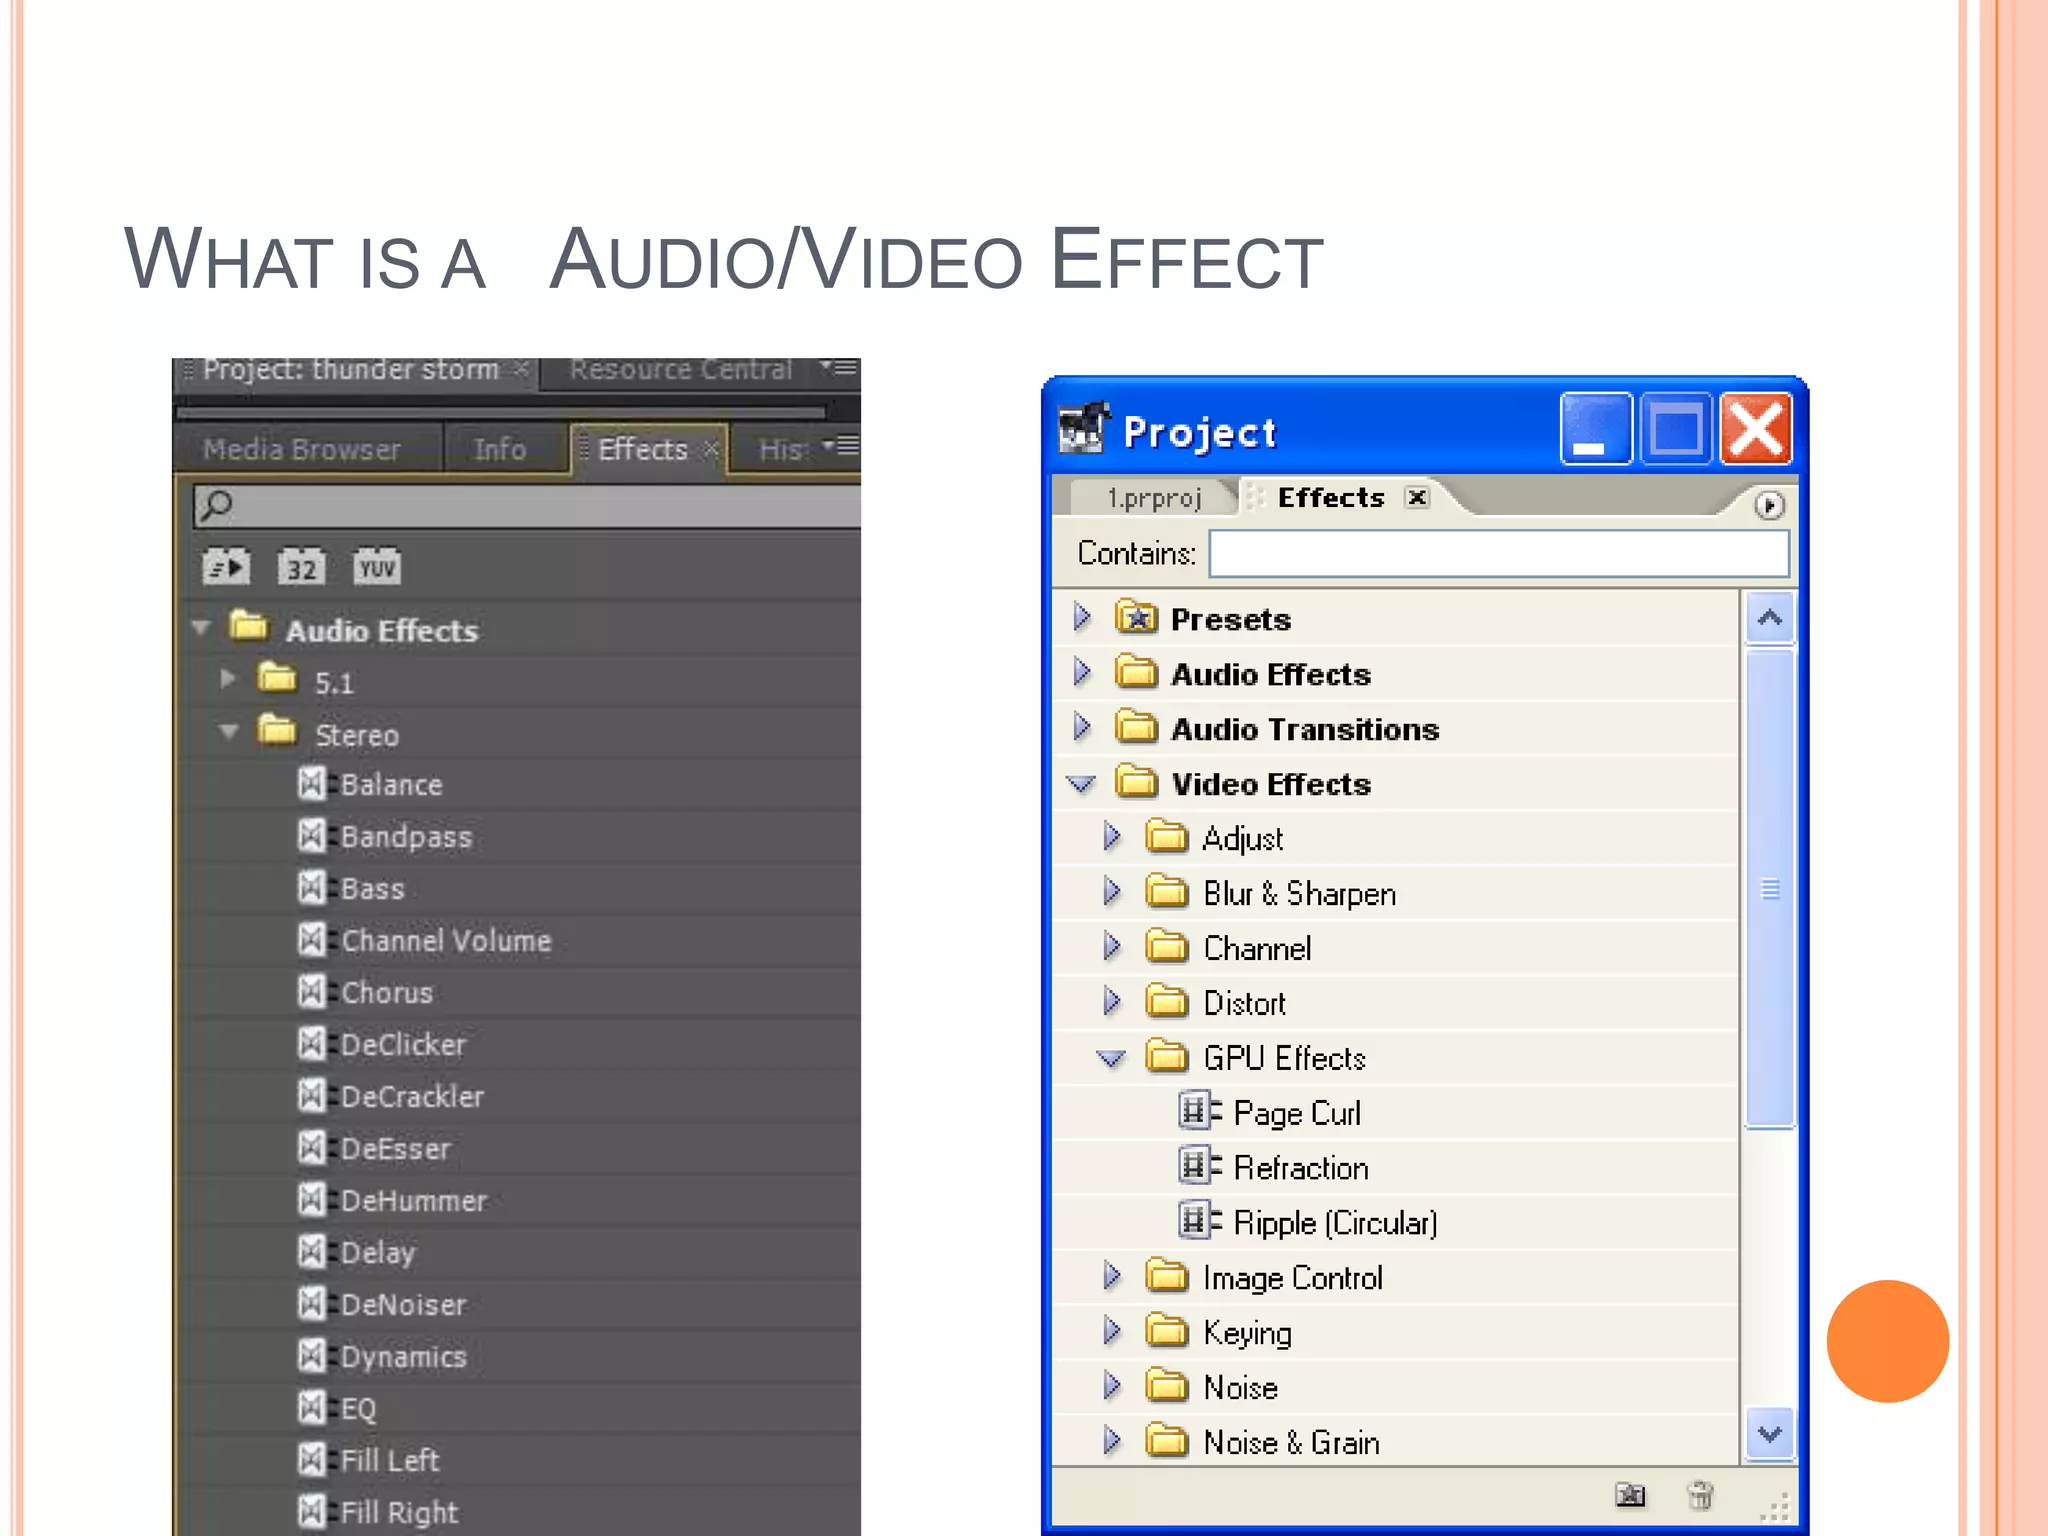Toggle the 32-bit color effects filter
2048x1536 pixels.
pos(301,567)
